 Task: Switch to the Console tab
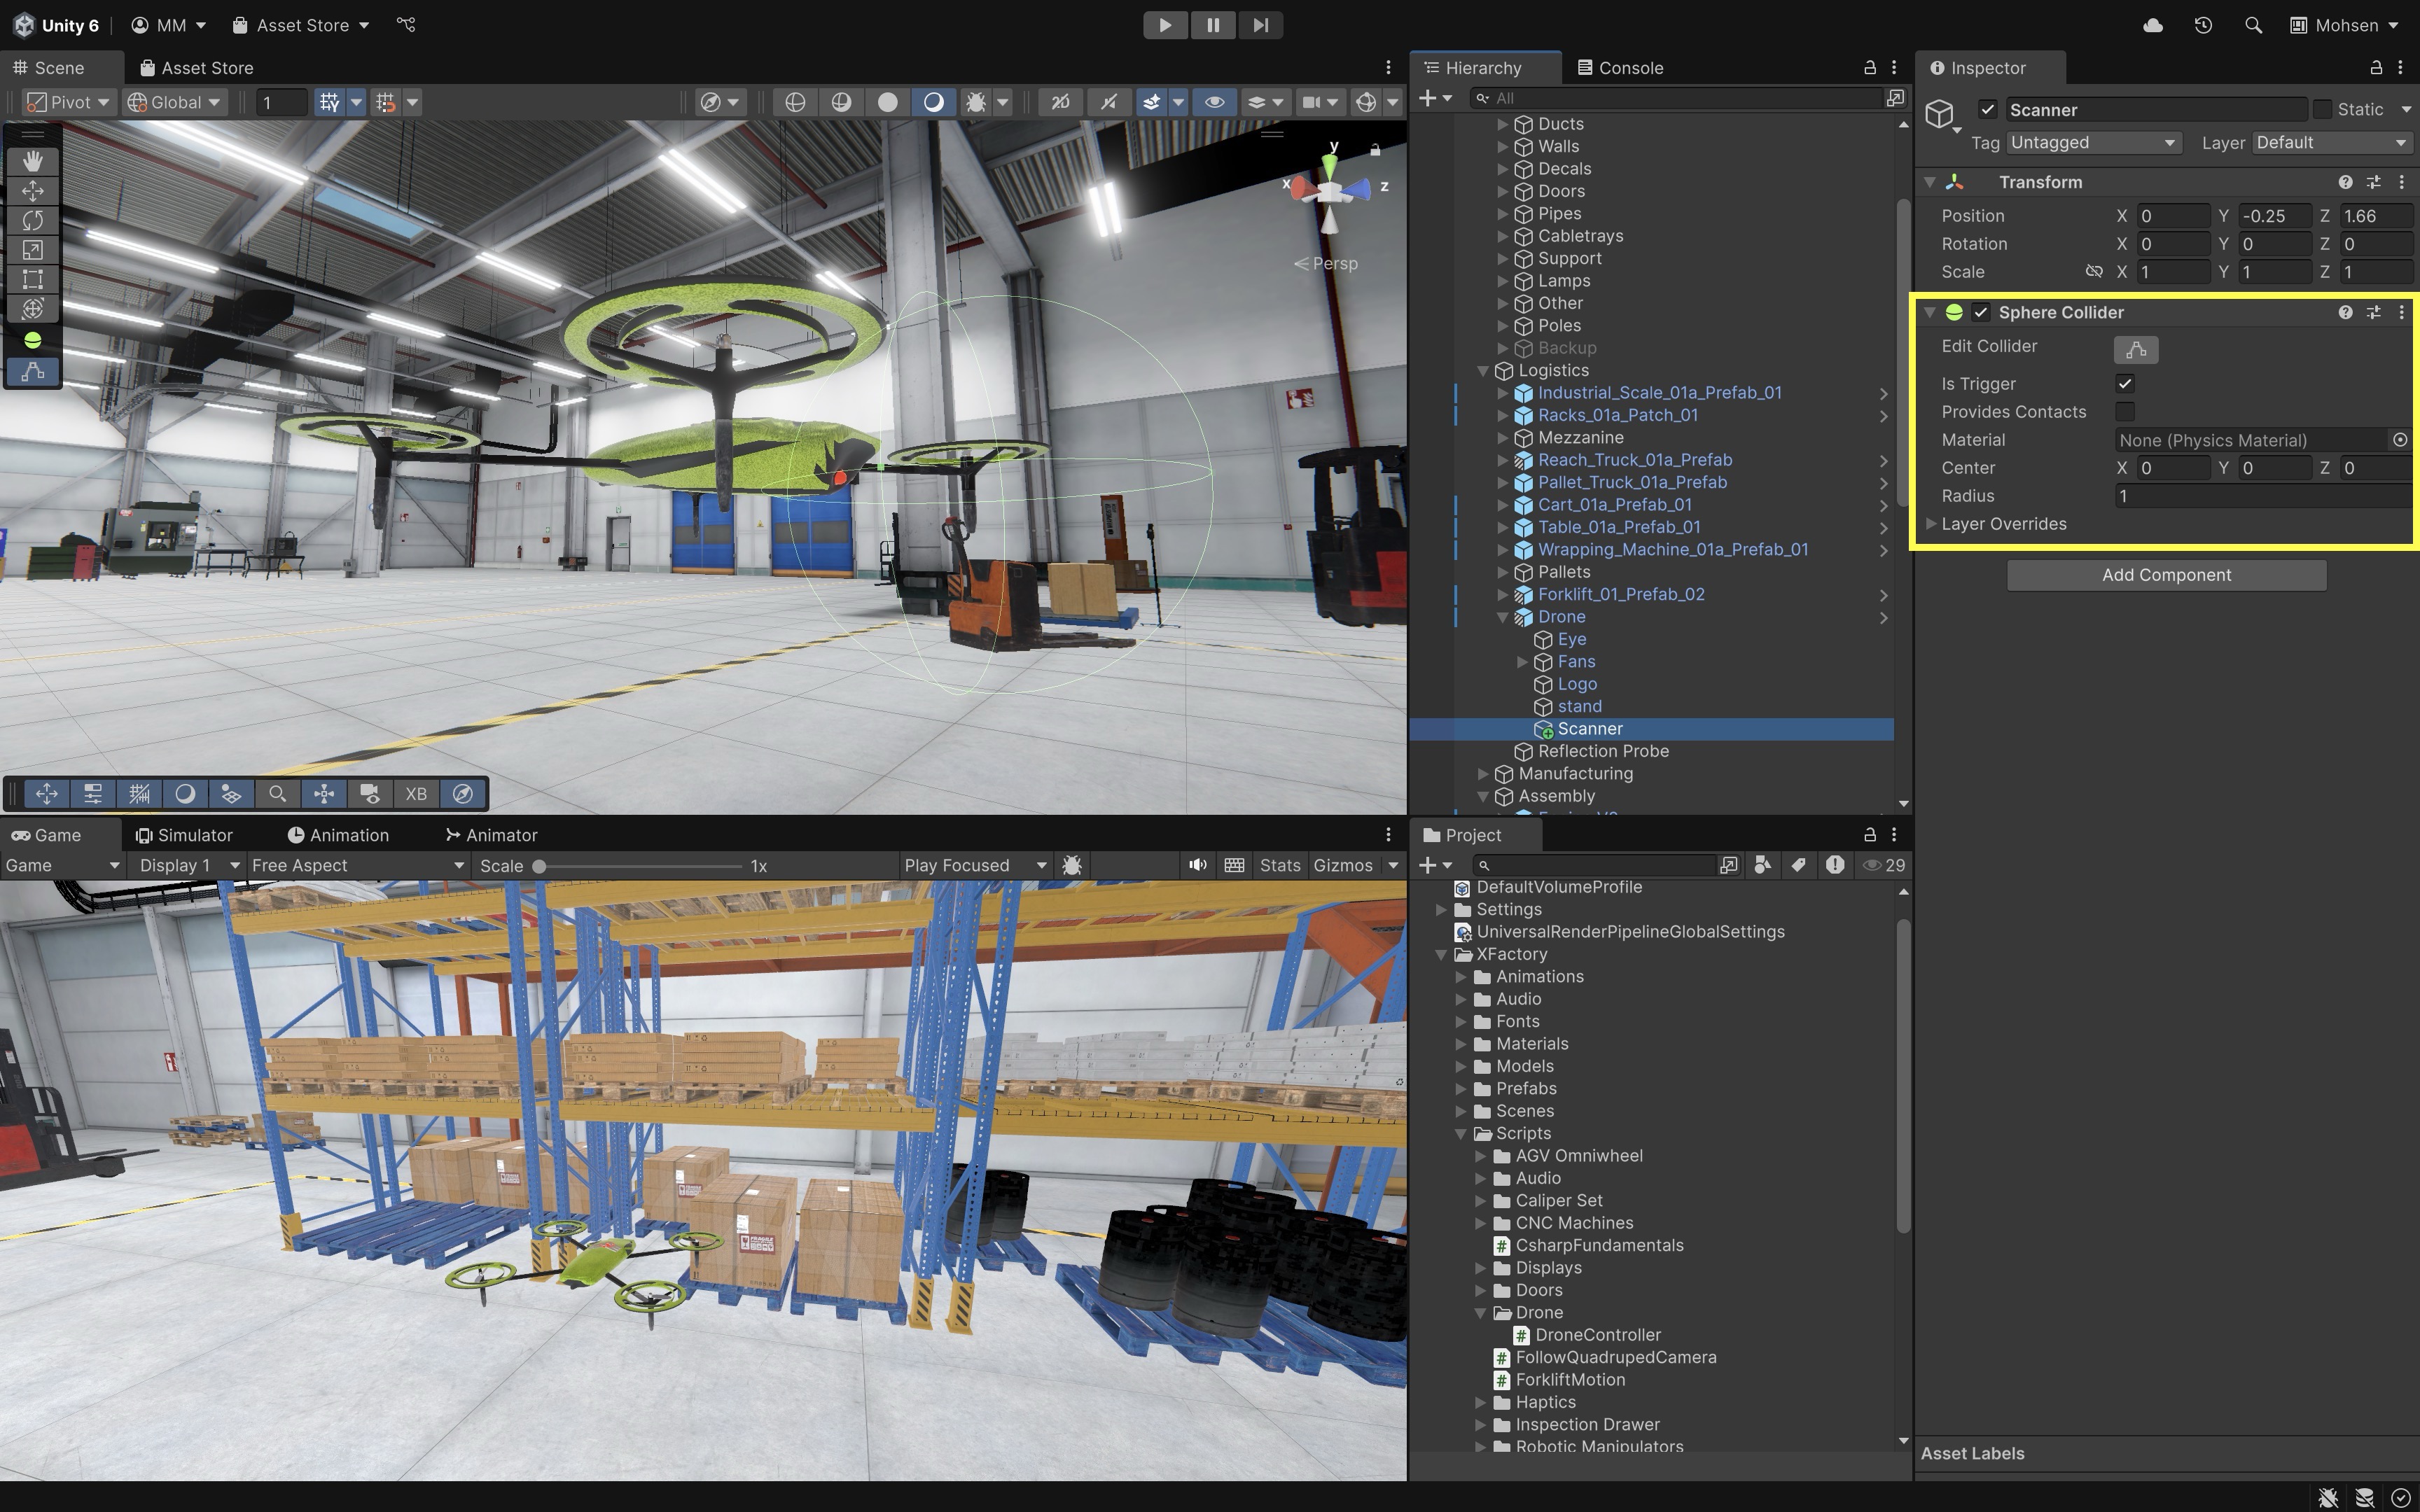(x=1620, y=68)
